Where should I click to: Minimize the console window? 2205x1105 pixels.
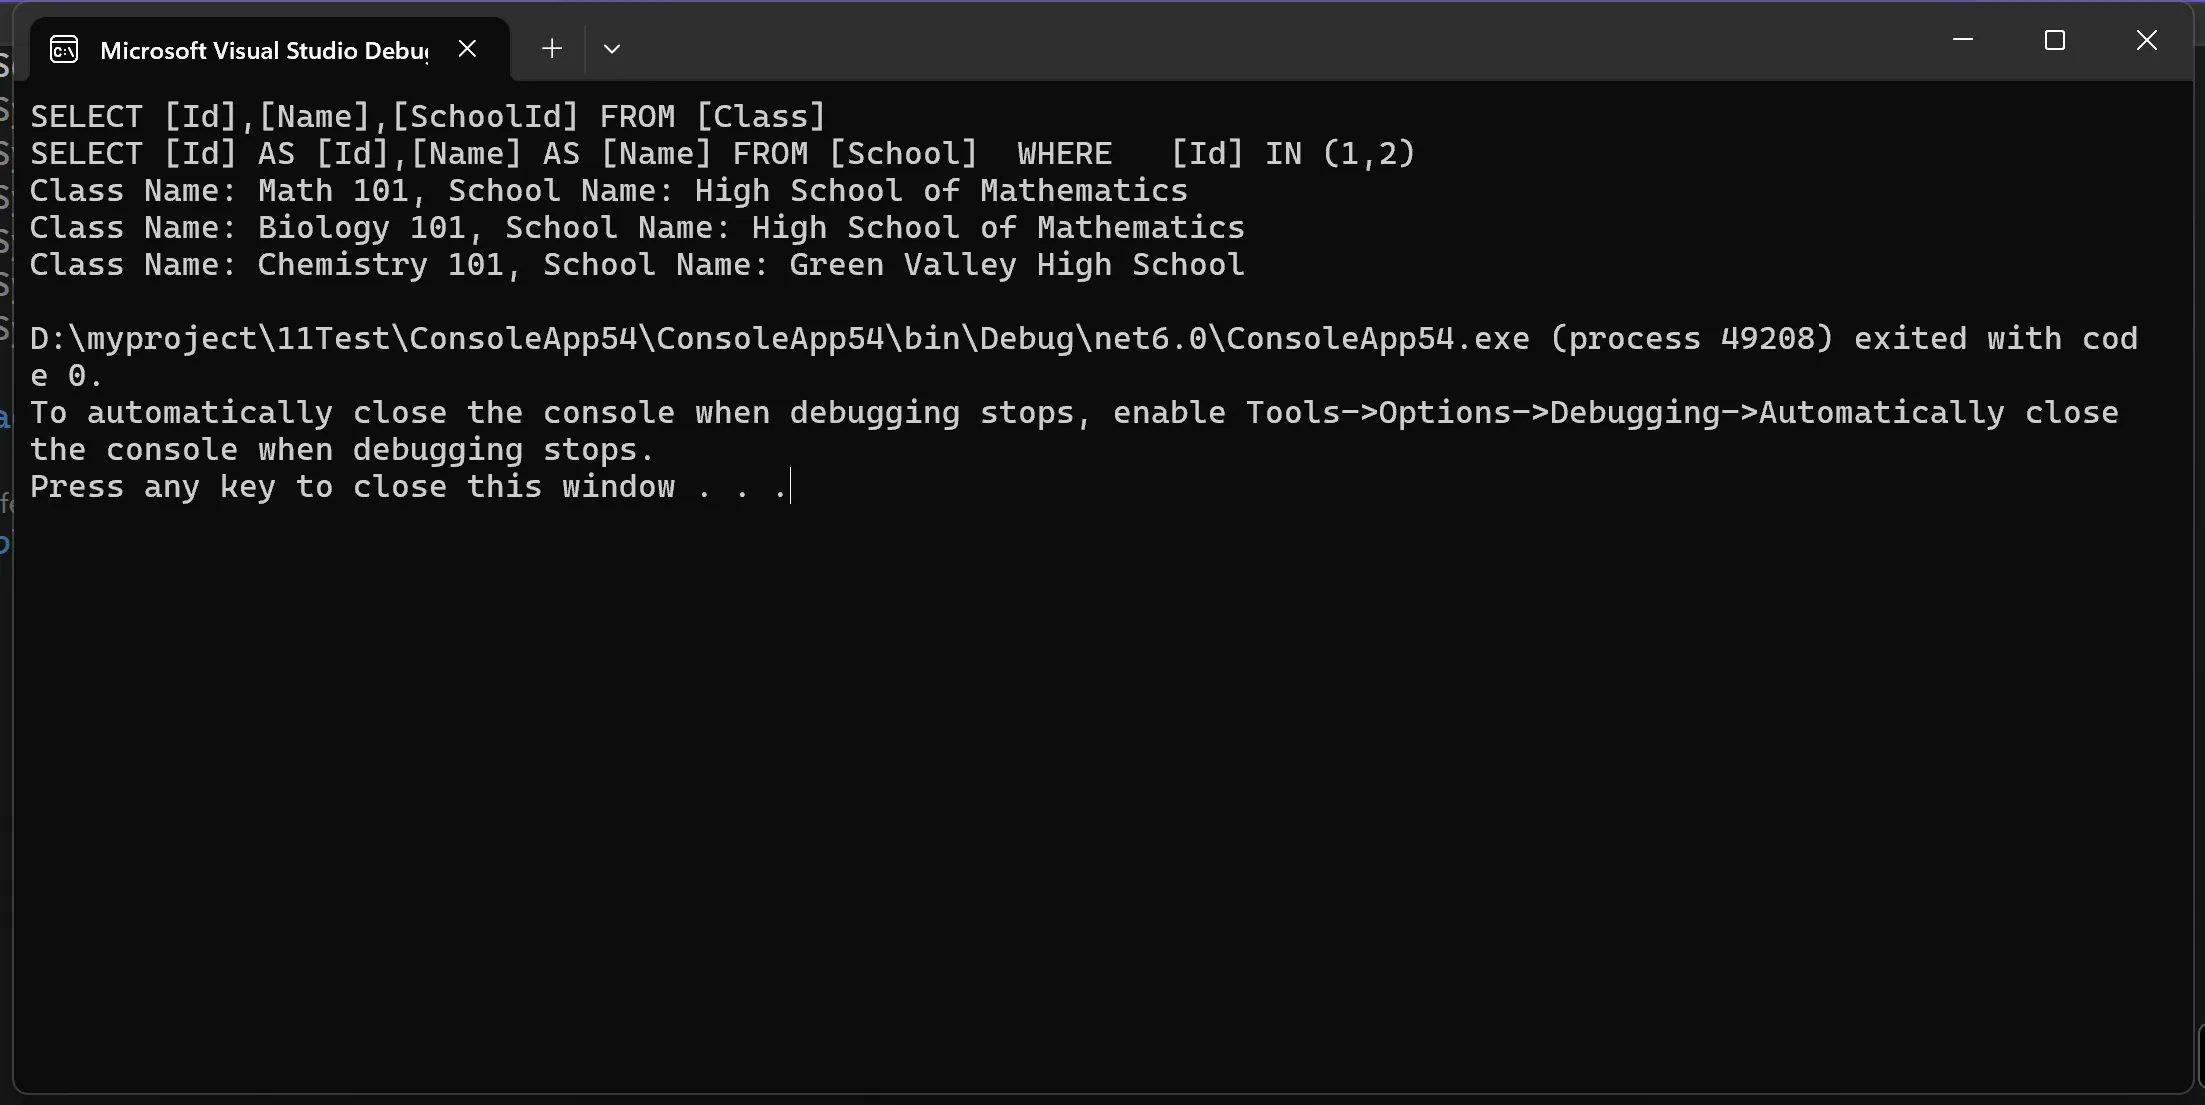(x=1963, y=40)
